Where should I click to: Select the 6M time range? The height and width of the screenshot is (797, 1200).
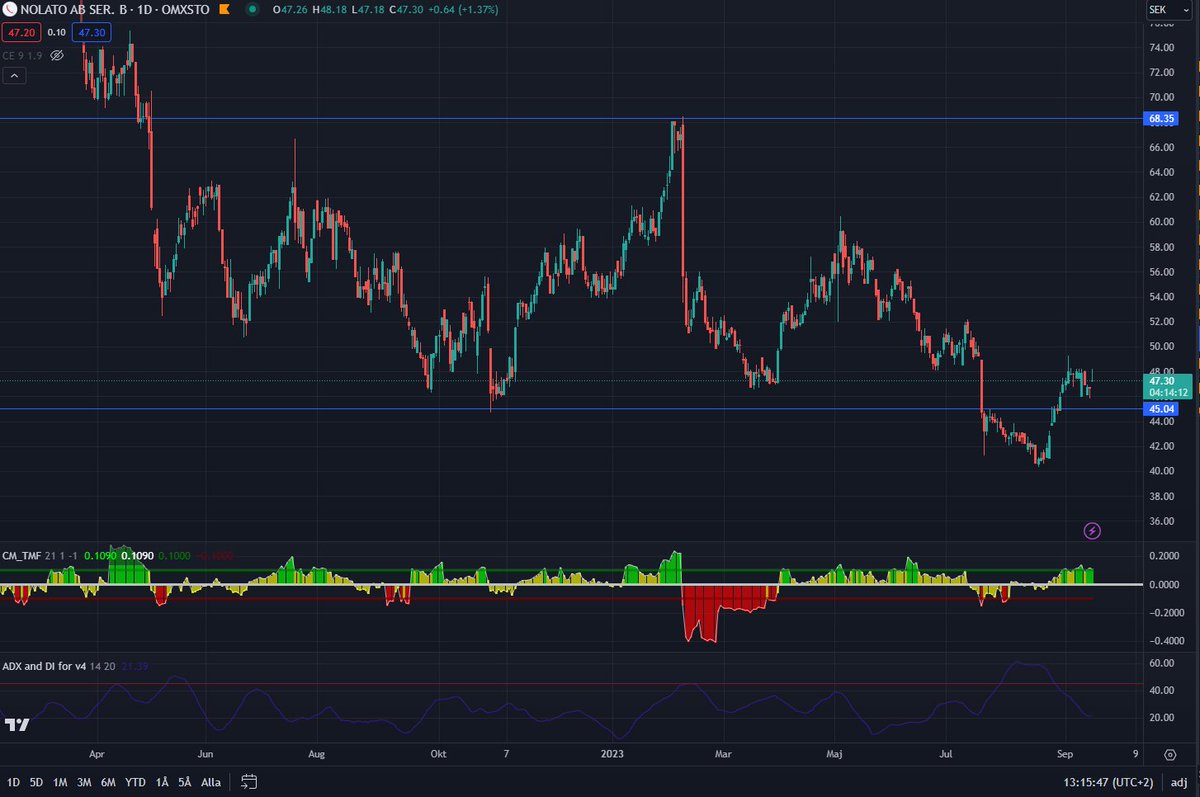(109, 781)
